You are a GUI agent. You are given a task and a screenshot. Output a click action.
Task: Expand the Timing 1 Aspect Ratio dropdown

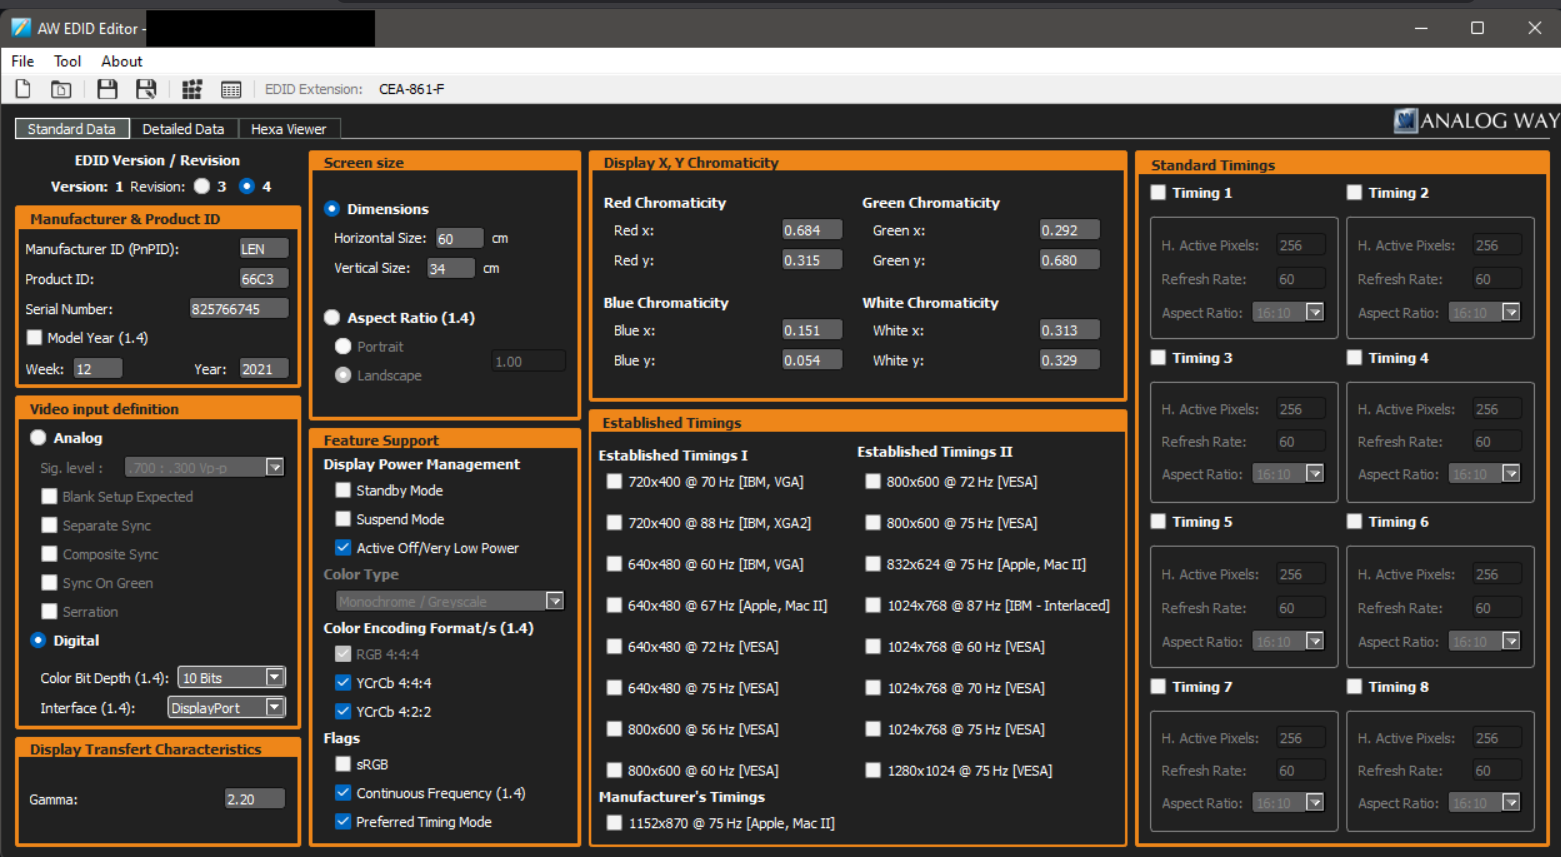point(1314,312)
